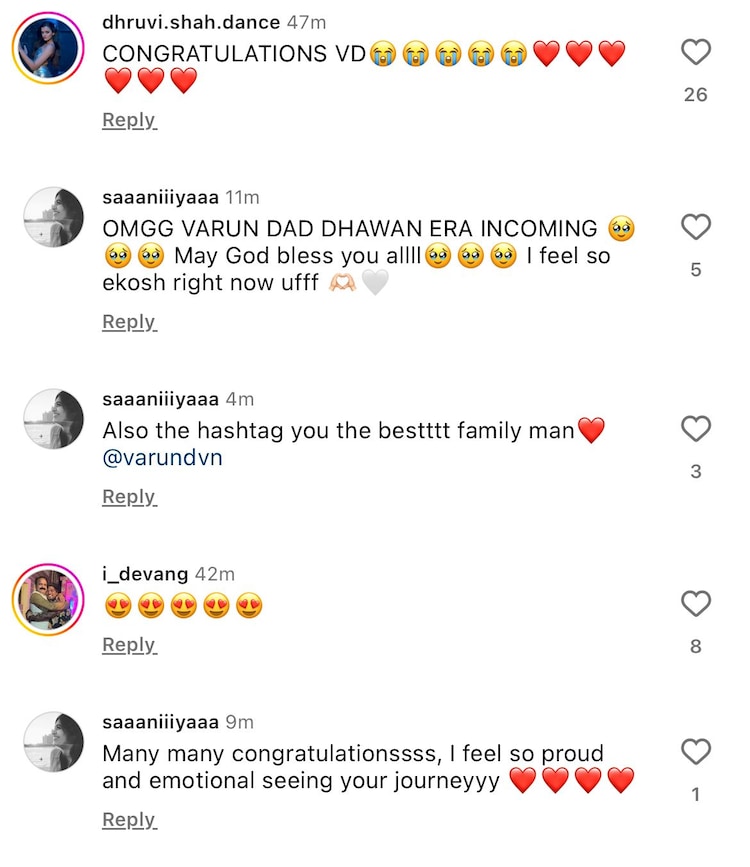View the 26 likes on dhruvi's comment
The height and width of the screenshot is (867, 750).
click(696, 95)
